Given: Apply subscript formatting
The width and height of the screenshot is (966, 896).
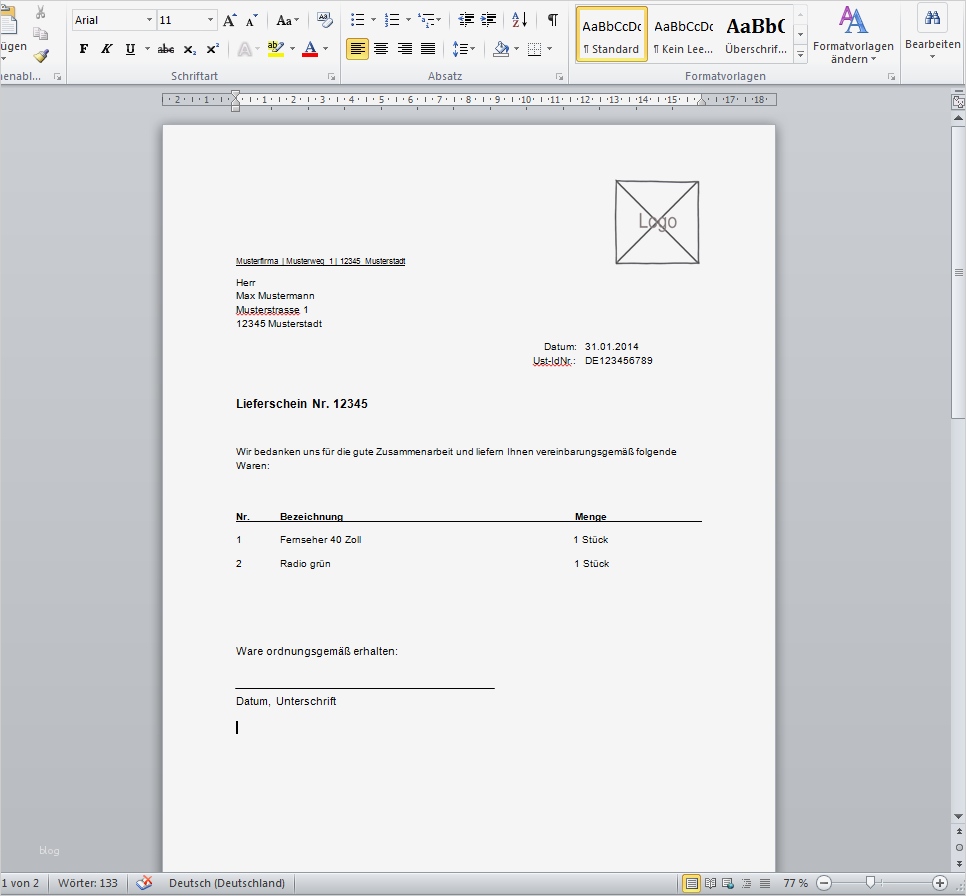Looking at the screenshot, I should click(189, 48).
